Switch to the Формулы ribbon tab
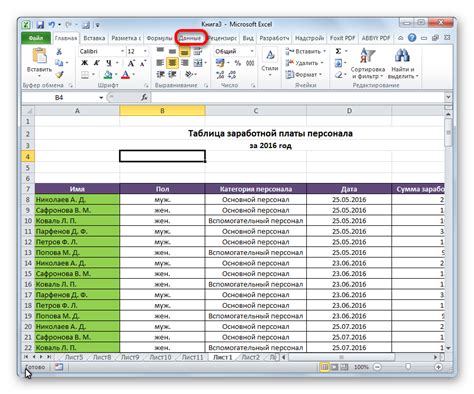The width and height of the screenshot is (474, 394). tap(159, 38)
